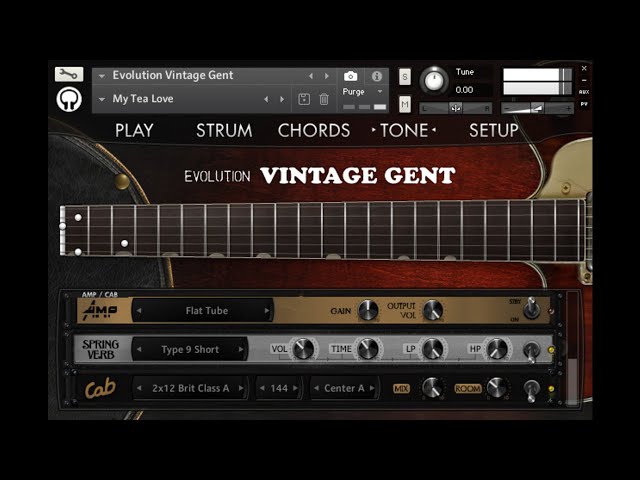Toggle the Solo S button
The width and height of the screenshot is (640, 480).
[404, 77]
